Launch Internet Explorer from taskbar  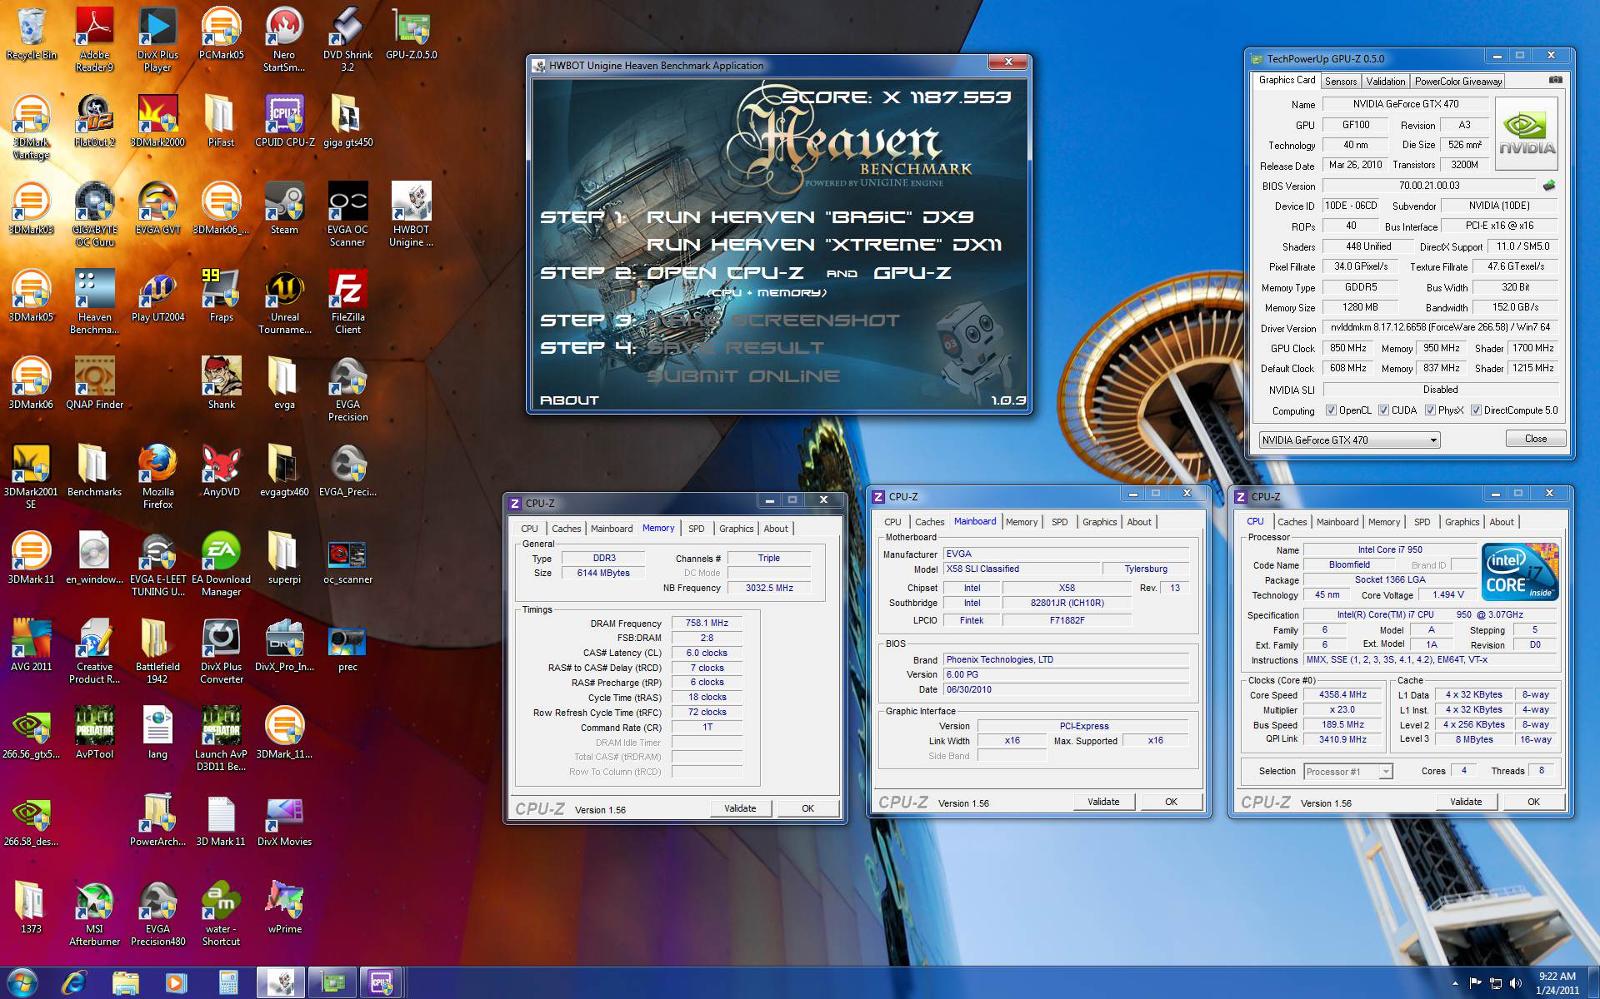click(x=74, y=982)
